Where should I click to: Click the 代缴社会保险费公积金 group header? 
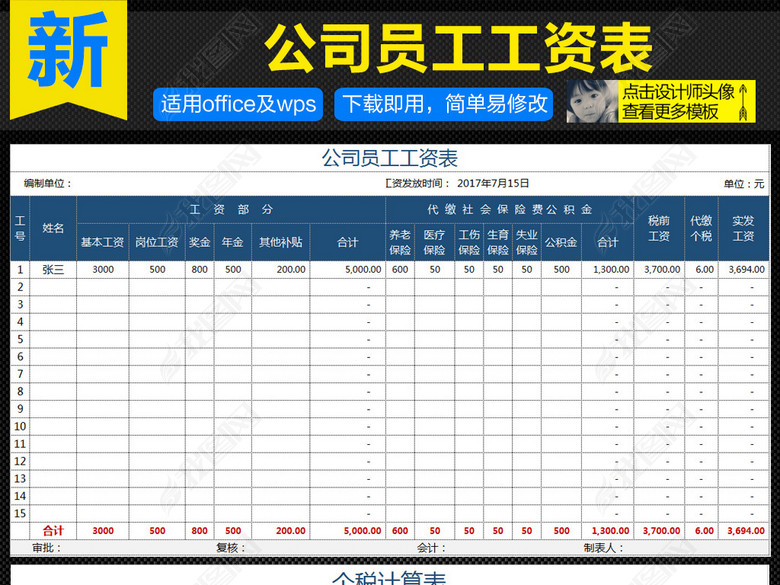coord(509,210)
